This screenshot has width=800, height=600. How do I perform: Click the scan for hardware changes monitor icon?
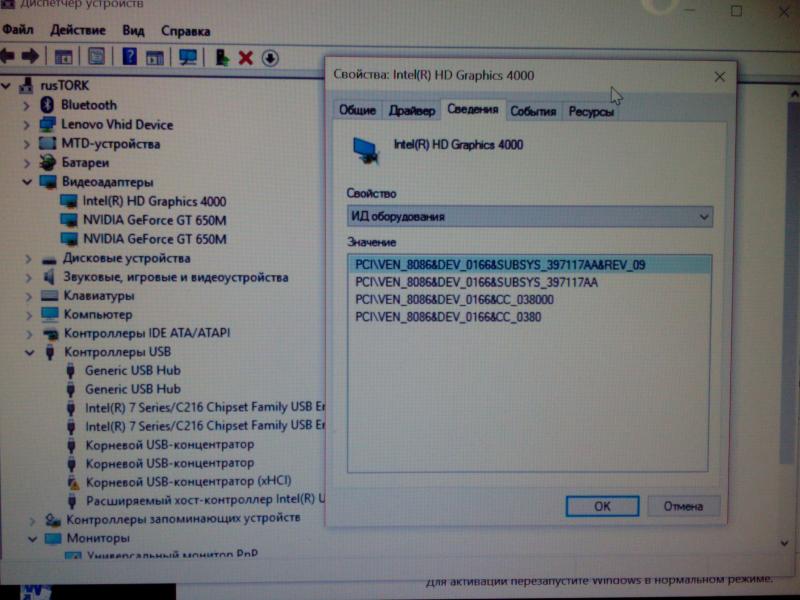[187, 57]
